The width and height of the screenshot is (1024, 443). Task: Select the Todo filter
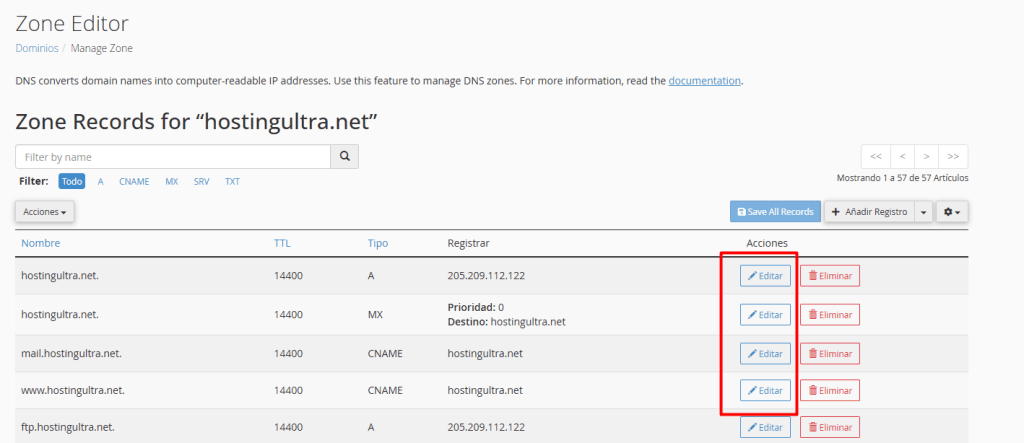pos(72,182)
